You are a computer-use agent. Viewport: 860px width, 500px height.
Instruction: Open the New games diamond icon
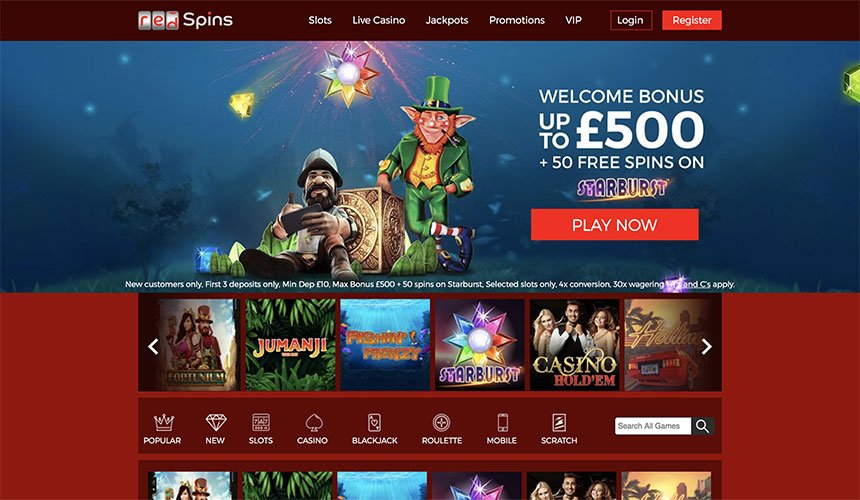tap(216, 423)
